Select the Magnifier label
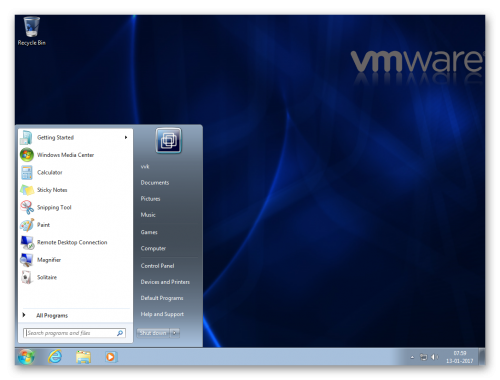This screenshot has width=500, height=380. [49, 260]
